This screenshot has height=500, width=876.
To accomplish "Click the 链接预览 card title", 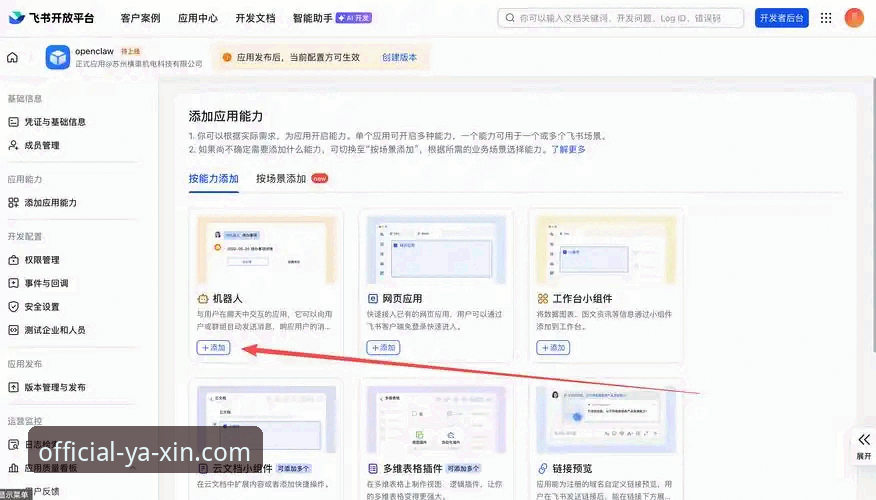I will click(x=573, y=469).
